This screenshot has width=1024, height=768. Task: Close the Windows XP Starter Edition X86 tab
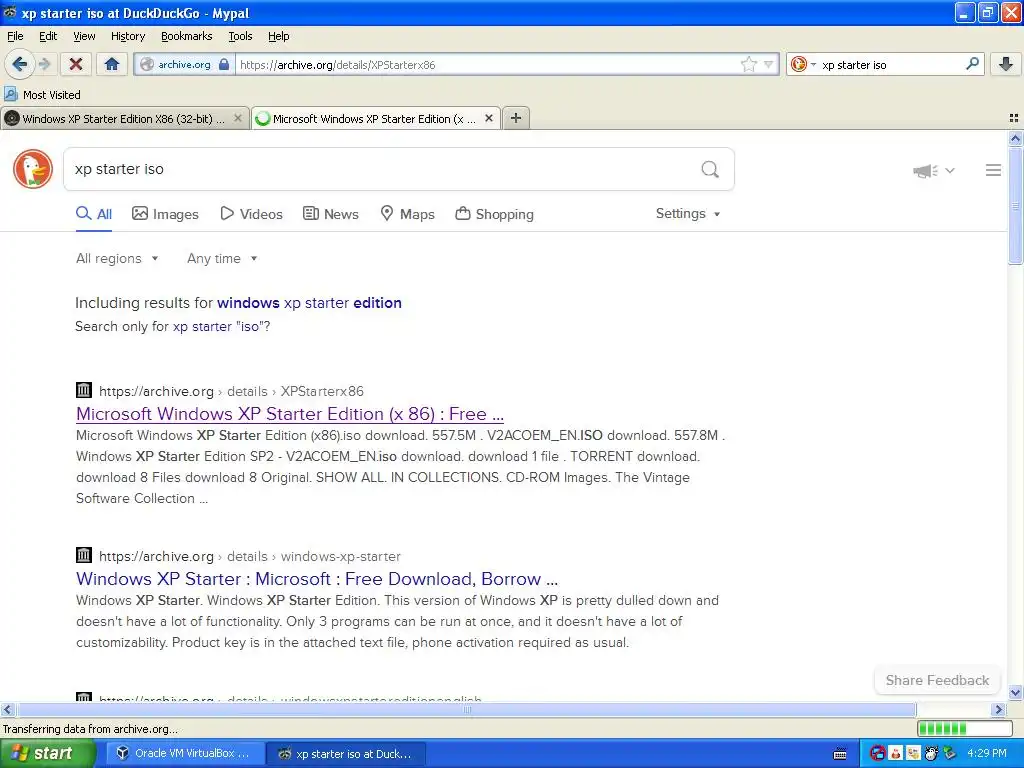click(238, 118)
